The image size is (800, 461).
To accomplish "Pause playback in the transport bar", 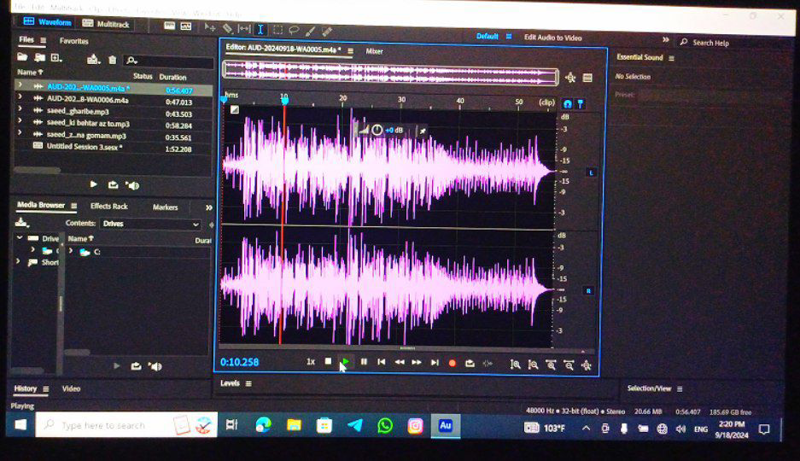I will coord(364,362).
